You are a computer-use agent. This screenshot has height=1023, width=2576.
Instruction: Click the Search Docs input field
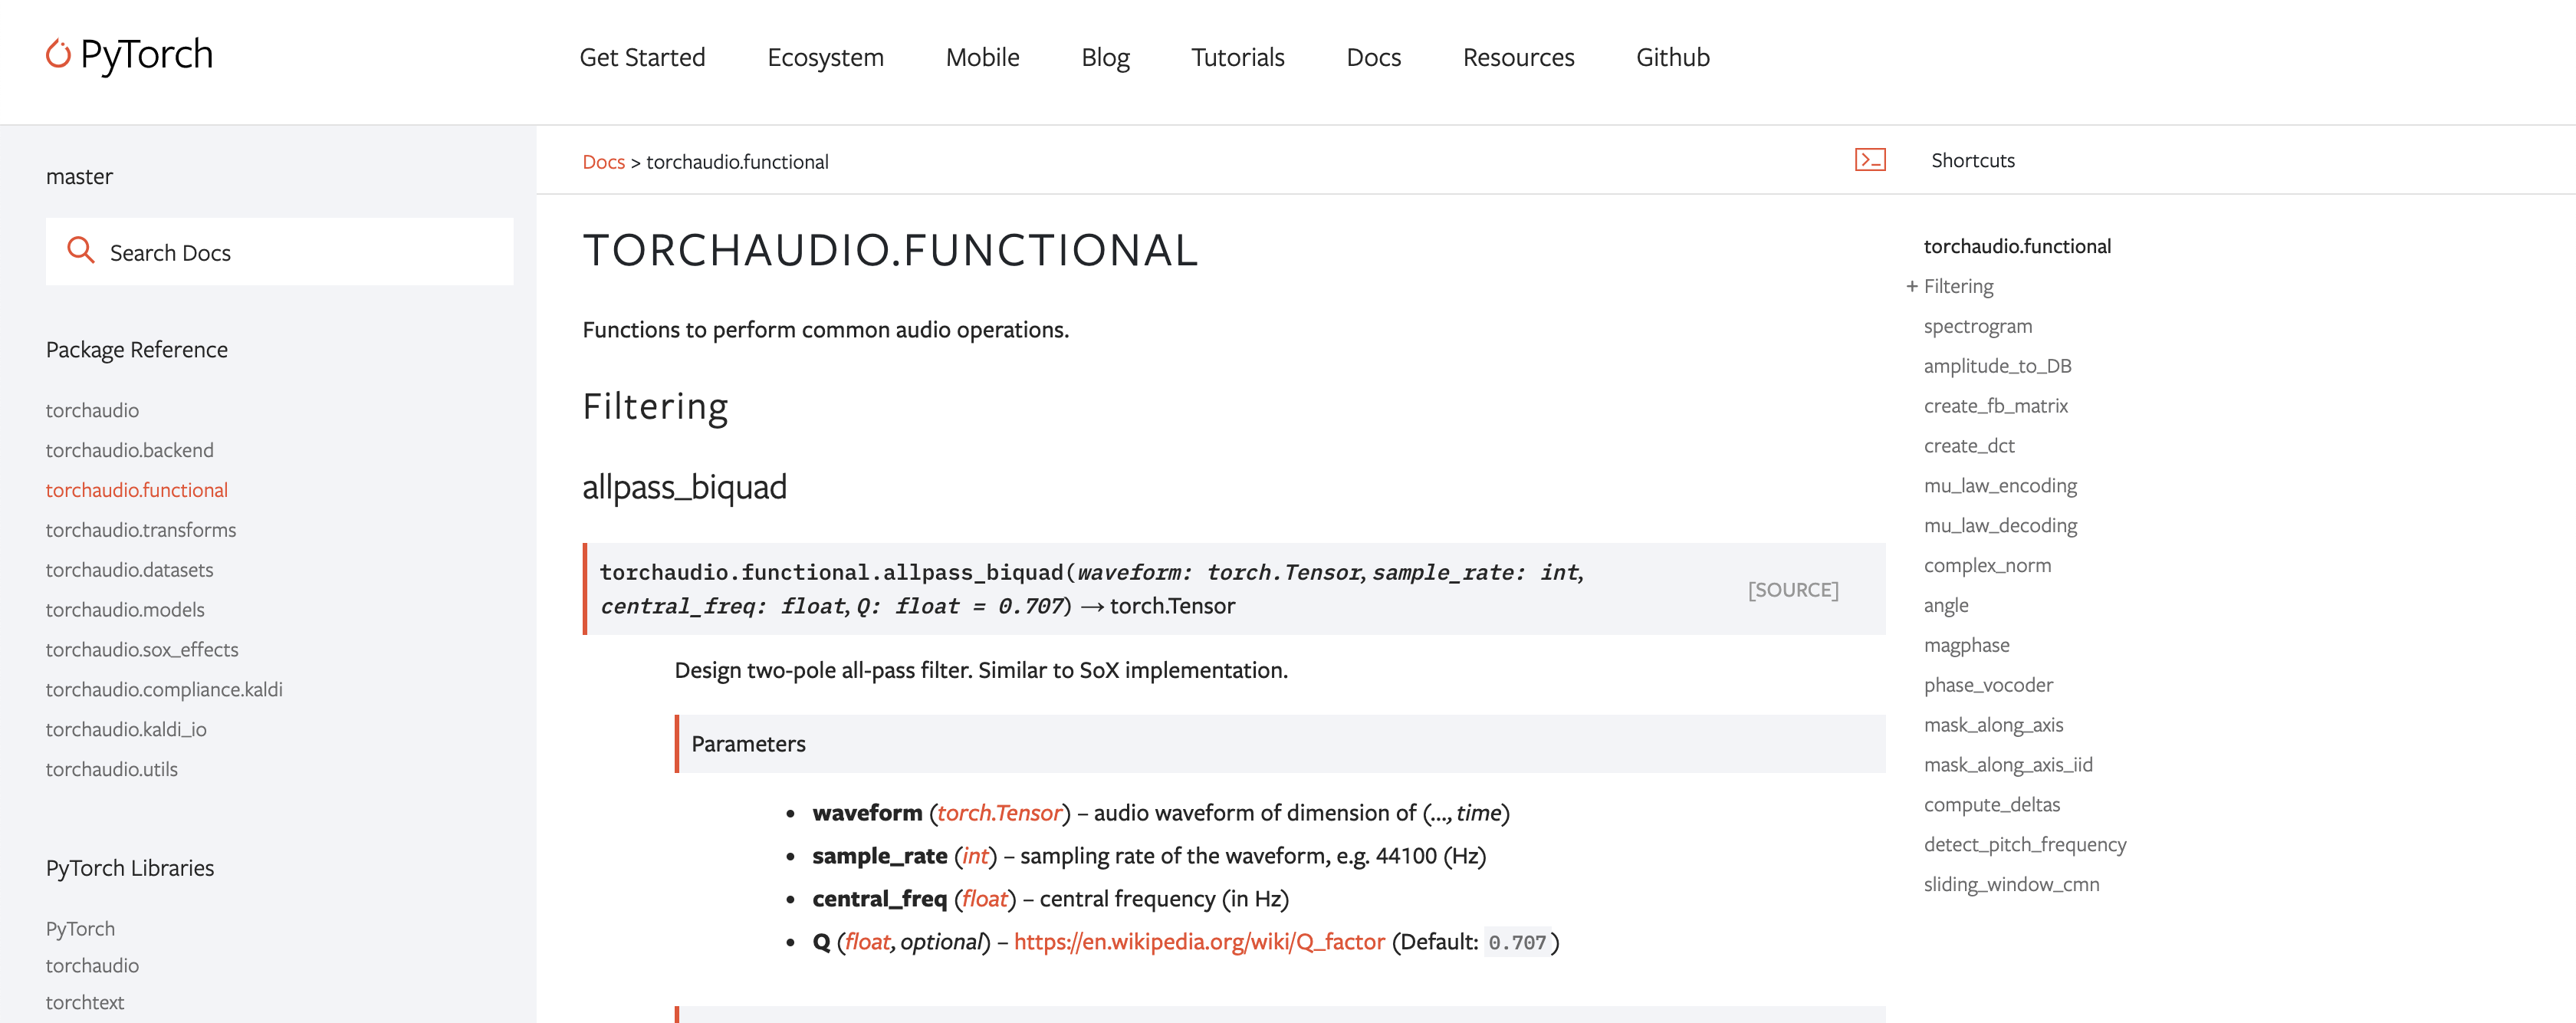click(300, 252)
